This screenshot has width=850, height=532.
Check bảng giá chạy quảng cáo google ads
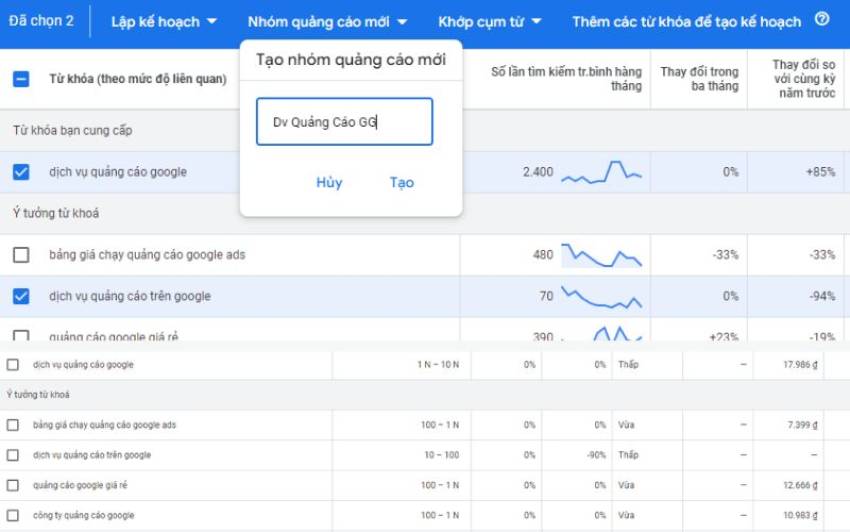pyautogui.click(x=21, y=254)
